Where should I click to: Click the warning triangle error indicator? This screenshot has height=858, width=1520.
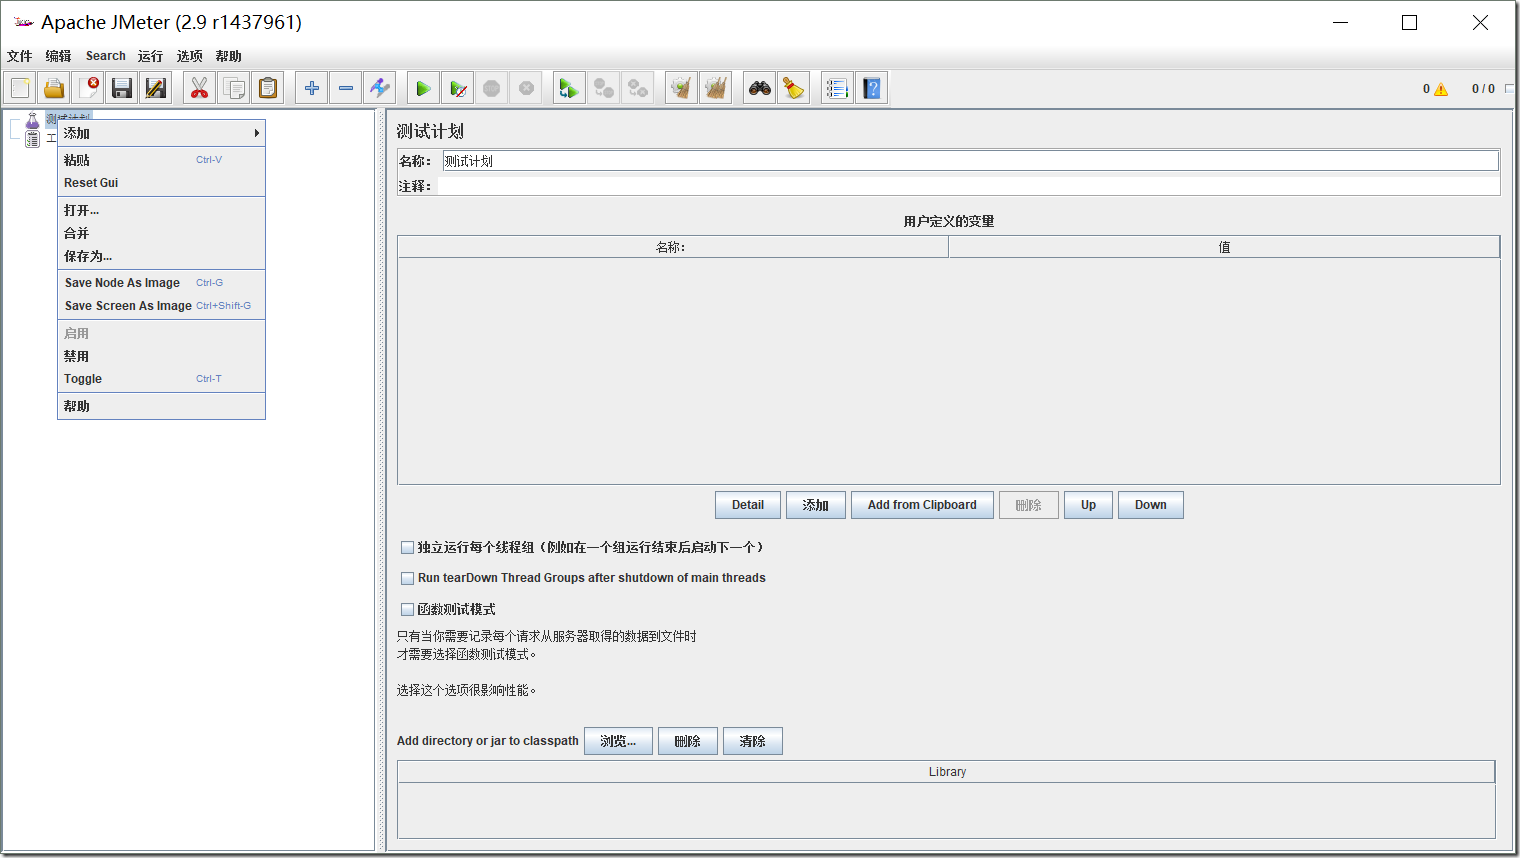1441,89
